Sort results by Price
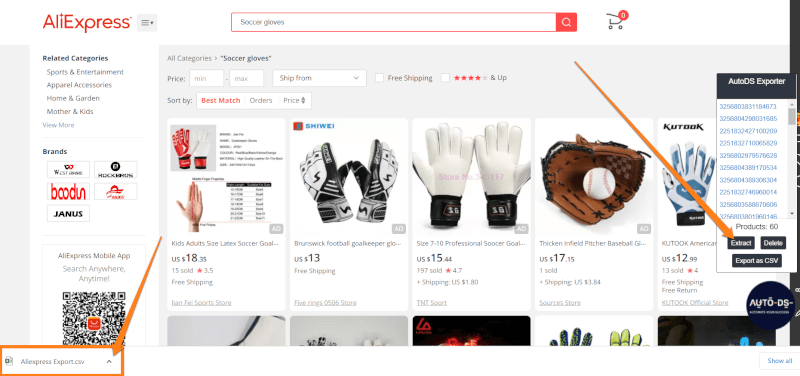 [294, 101]
